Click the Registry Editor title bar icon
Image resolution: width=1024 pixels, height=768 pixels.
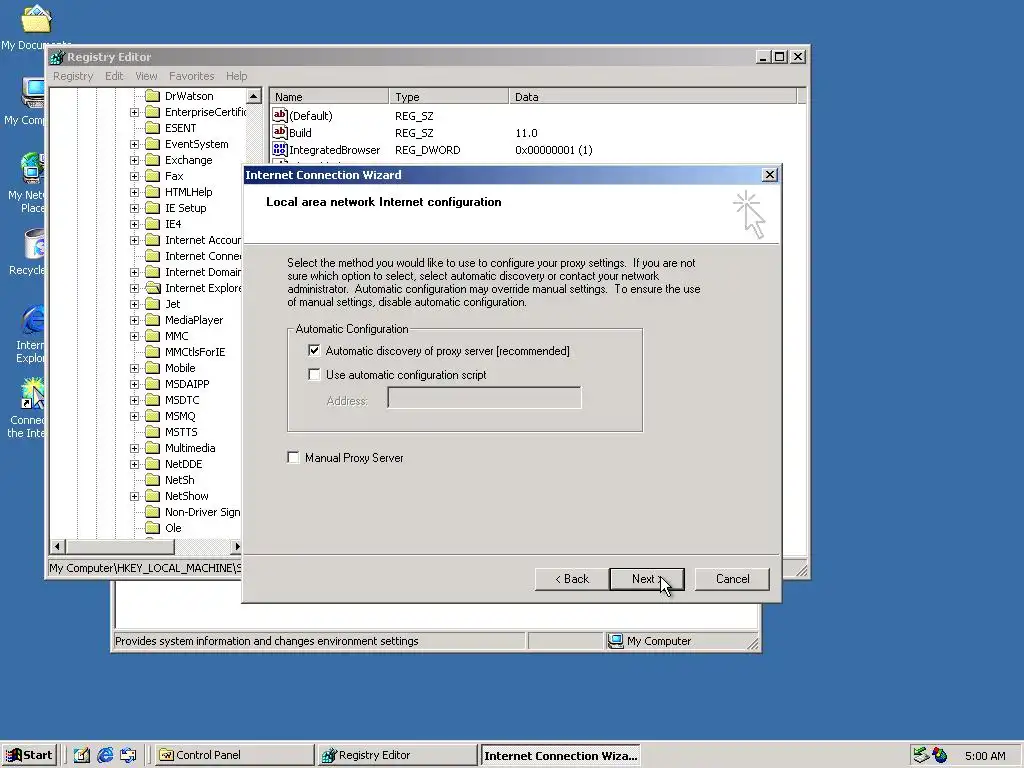click(57, 57)
